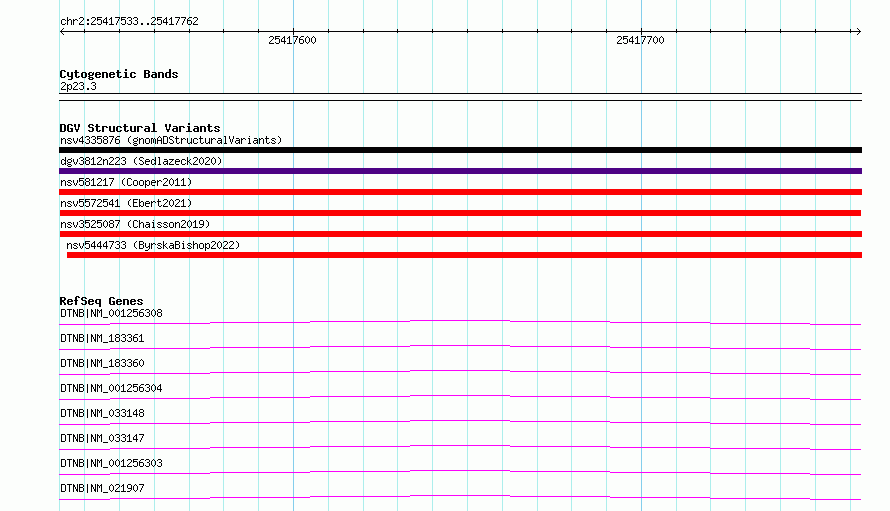Click the black nsv4335876 variant bar
Viewport: 890px width, 511px height.
(x=460, y=150)
